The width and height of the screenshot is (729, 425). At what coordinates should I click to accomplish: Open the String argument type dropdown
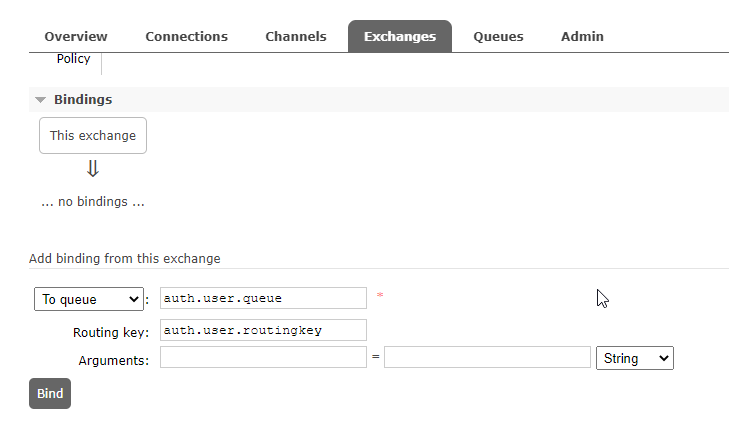coord(634,358)
